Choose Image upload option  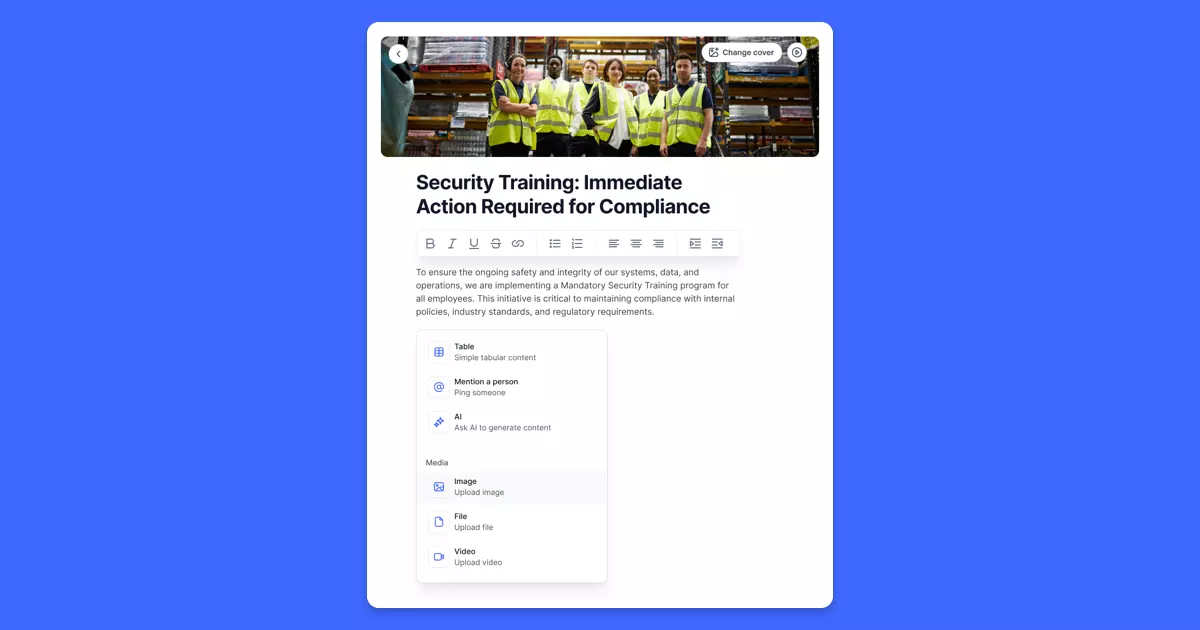click(x=512, y=487)
